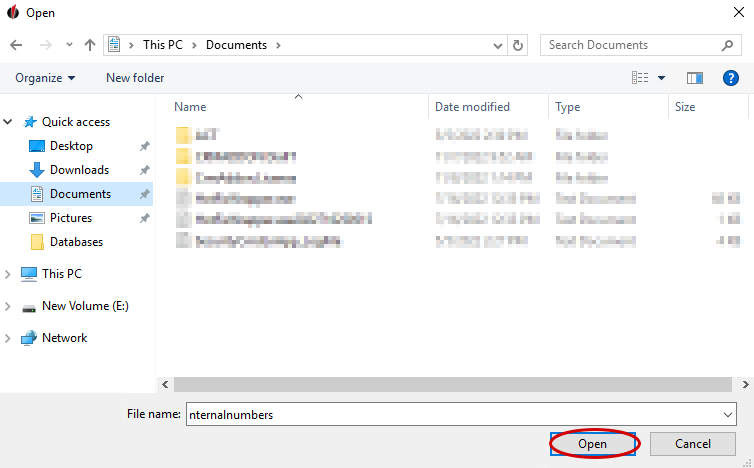The height and width of the screenshot is (468, 754).
Task: Expand the New Volume (E:) node
Action: click(x=8, y=306)
